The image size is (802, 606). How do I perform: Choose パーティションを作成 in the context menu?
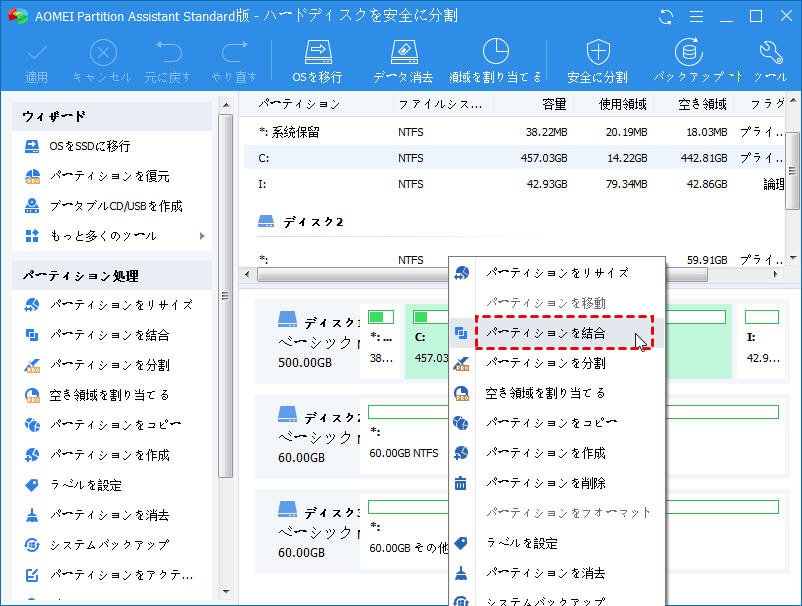pyautogui.click(x=558, y=453)
